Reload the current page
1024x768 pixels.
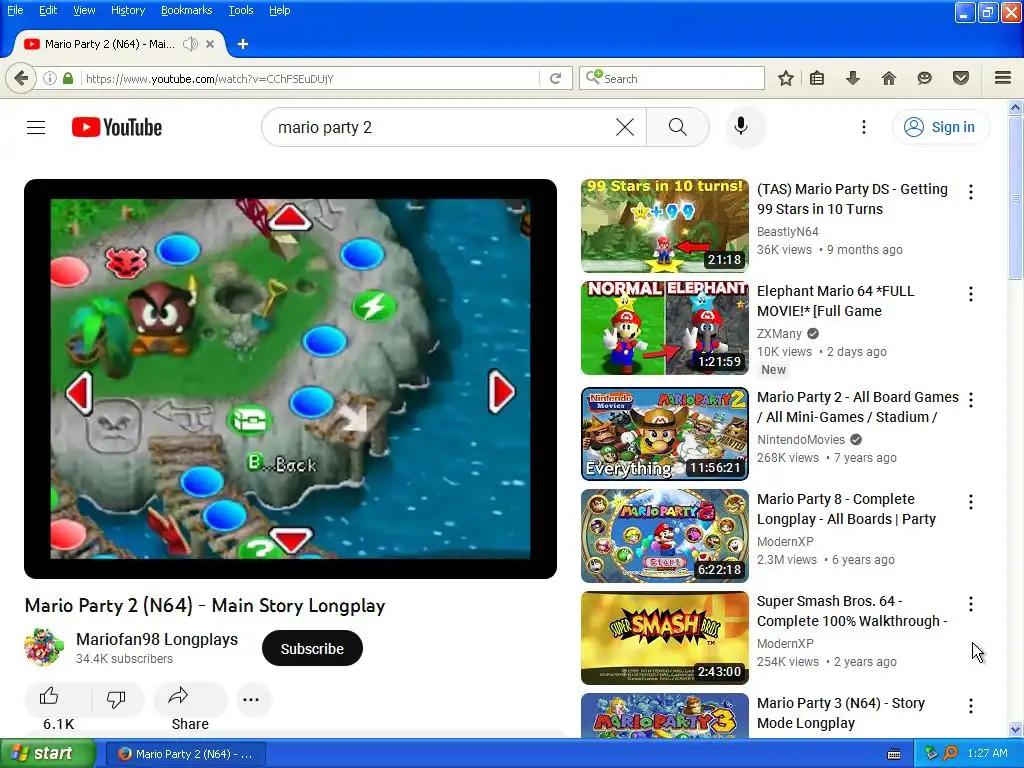555,78
